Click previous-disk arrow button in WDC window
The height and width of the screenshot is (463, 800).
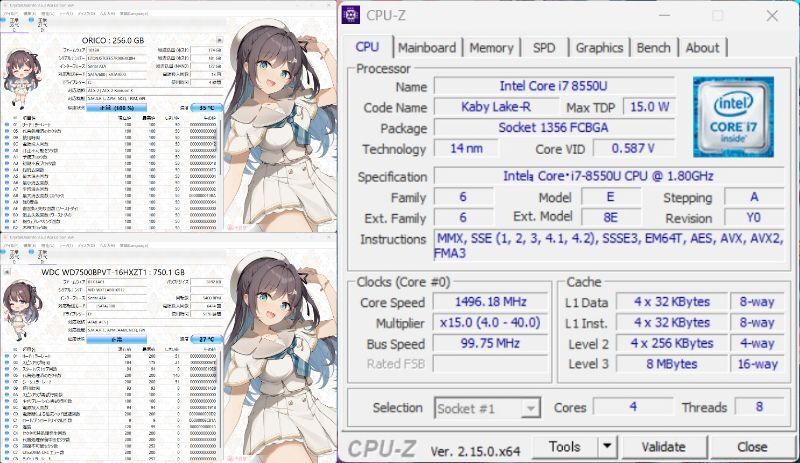coord(7,272)
